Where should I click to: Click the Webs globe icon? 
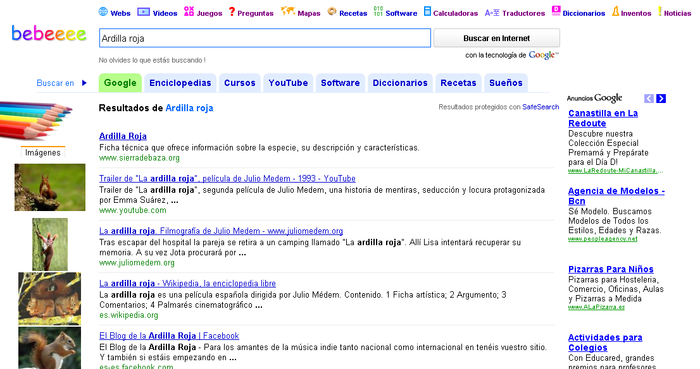tap(103, 12)
